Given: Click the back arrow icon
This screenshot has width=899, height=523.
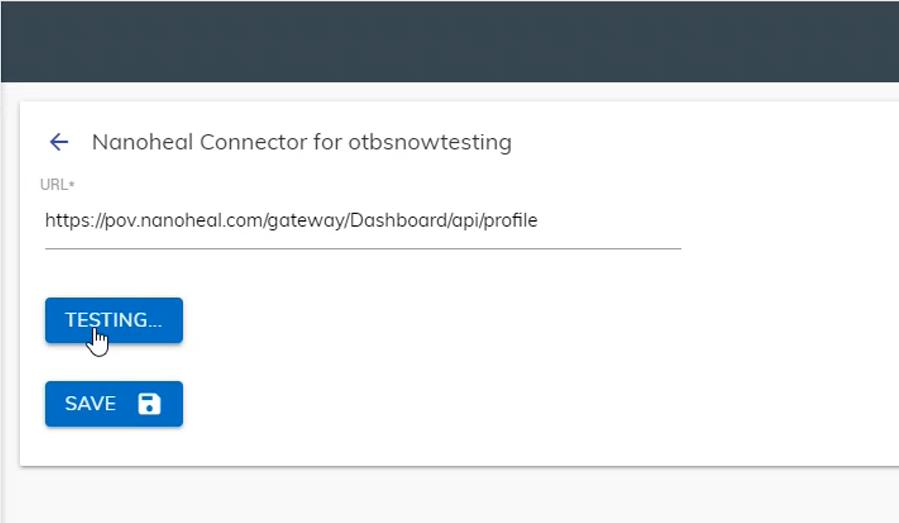Looking at the screenshot, I should tap(59, 142).
